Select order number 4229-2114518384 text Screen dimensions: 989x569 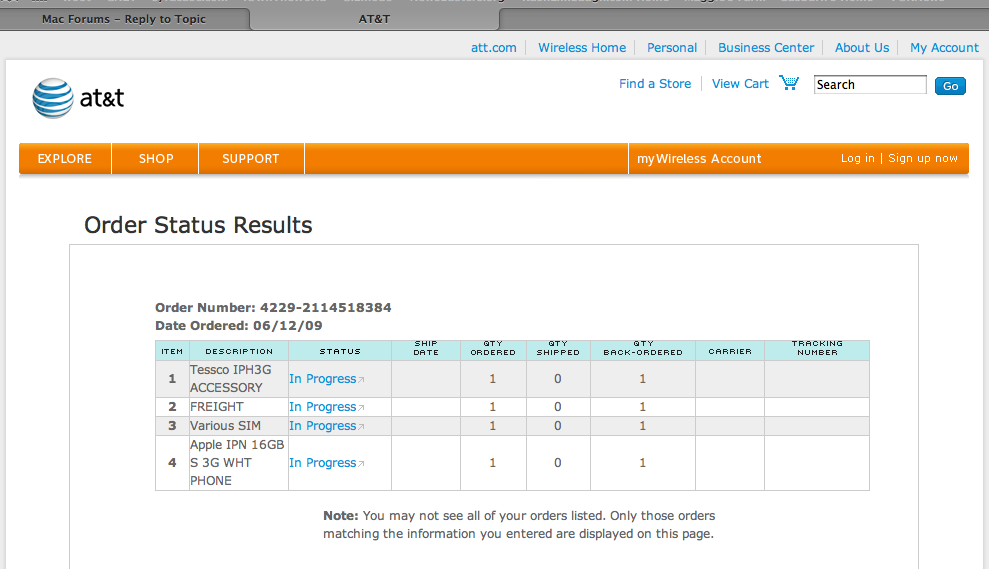(325, 307)
